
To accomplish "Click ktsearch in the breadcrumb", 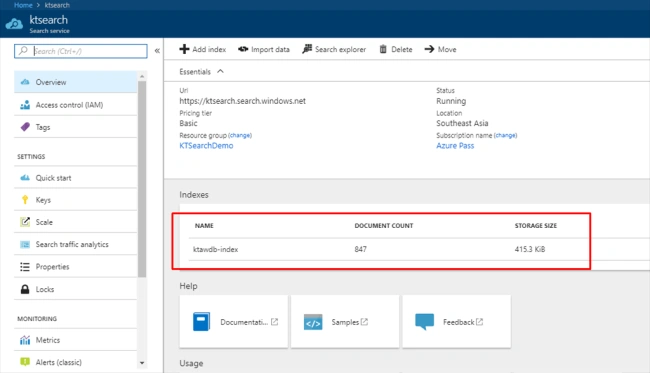I will click(x=57, y=5).
